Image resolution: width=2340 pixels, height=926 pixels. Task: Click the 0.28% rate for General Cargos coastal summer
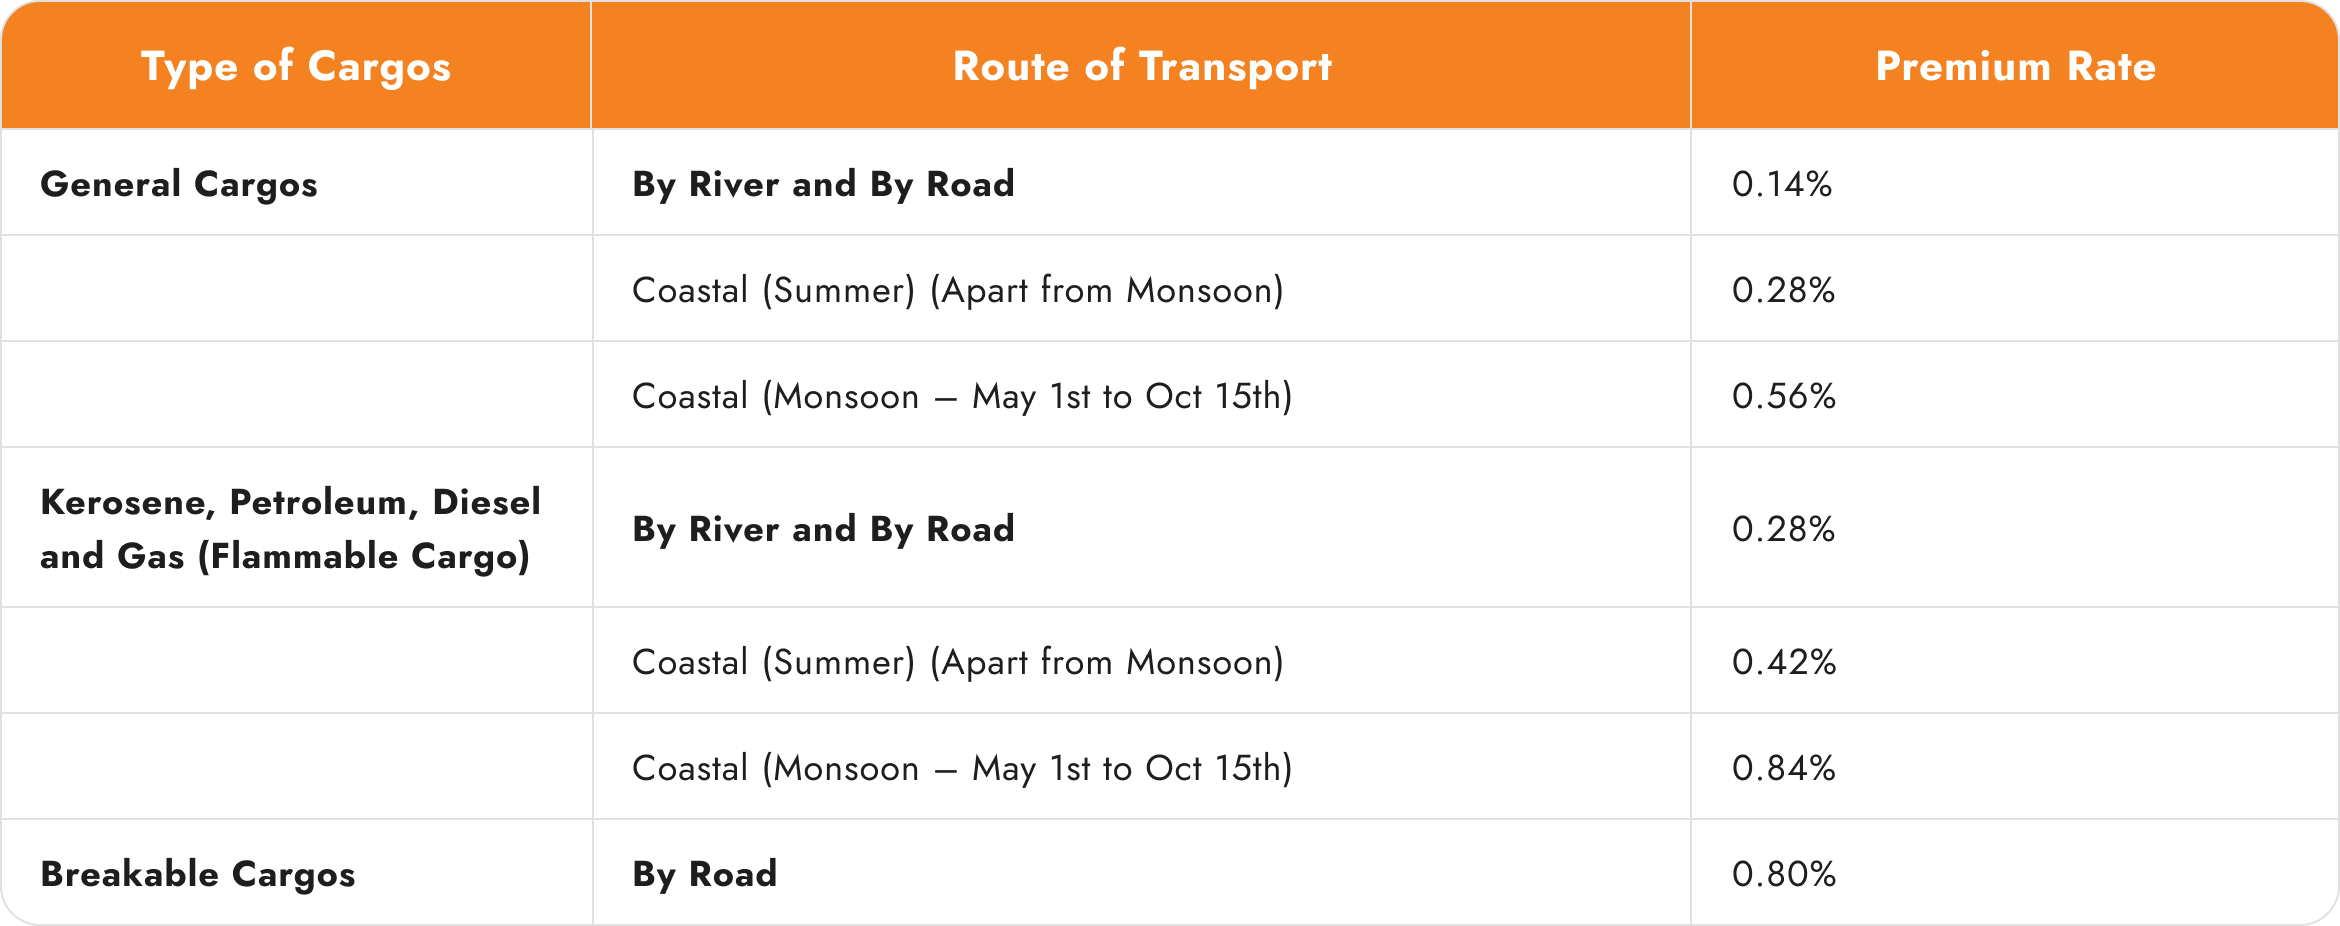(1784, 290)
